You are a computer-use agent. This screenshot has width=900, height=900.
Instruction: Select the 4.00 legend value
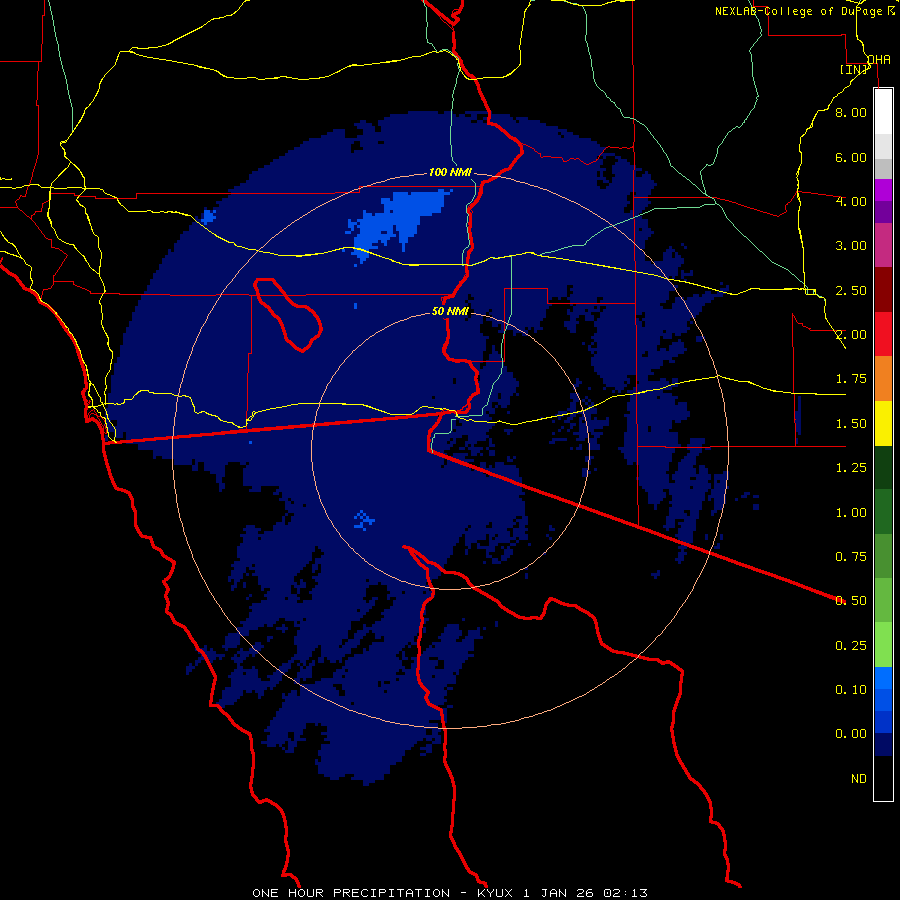(851, 201)
